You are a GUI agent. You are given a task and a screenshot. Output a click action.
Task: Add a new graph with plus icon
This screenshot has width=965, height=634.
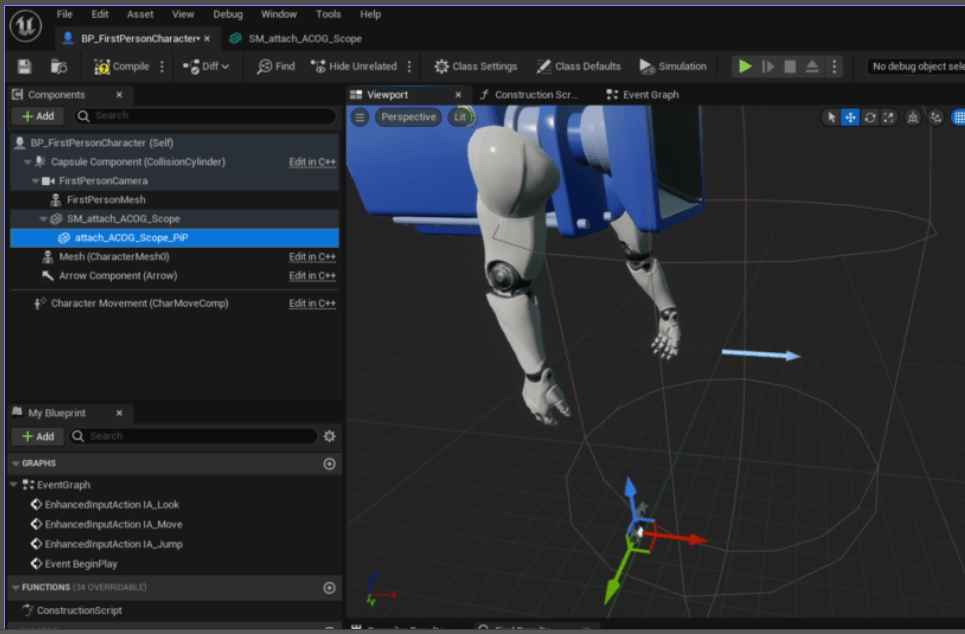click(x=329, y=464)
